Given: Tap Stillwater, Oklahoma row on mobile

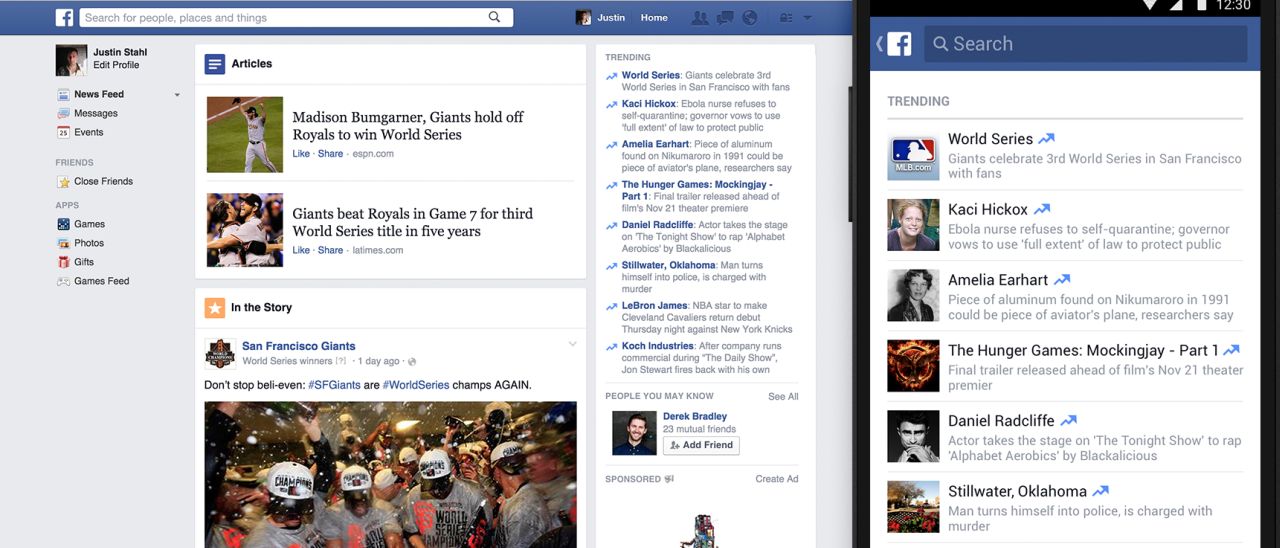Looking at the screenshot, I should (x=1065, y=507).
